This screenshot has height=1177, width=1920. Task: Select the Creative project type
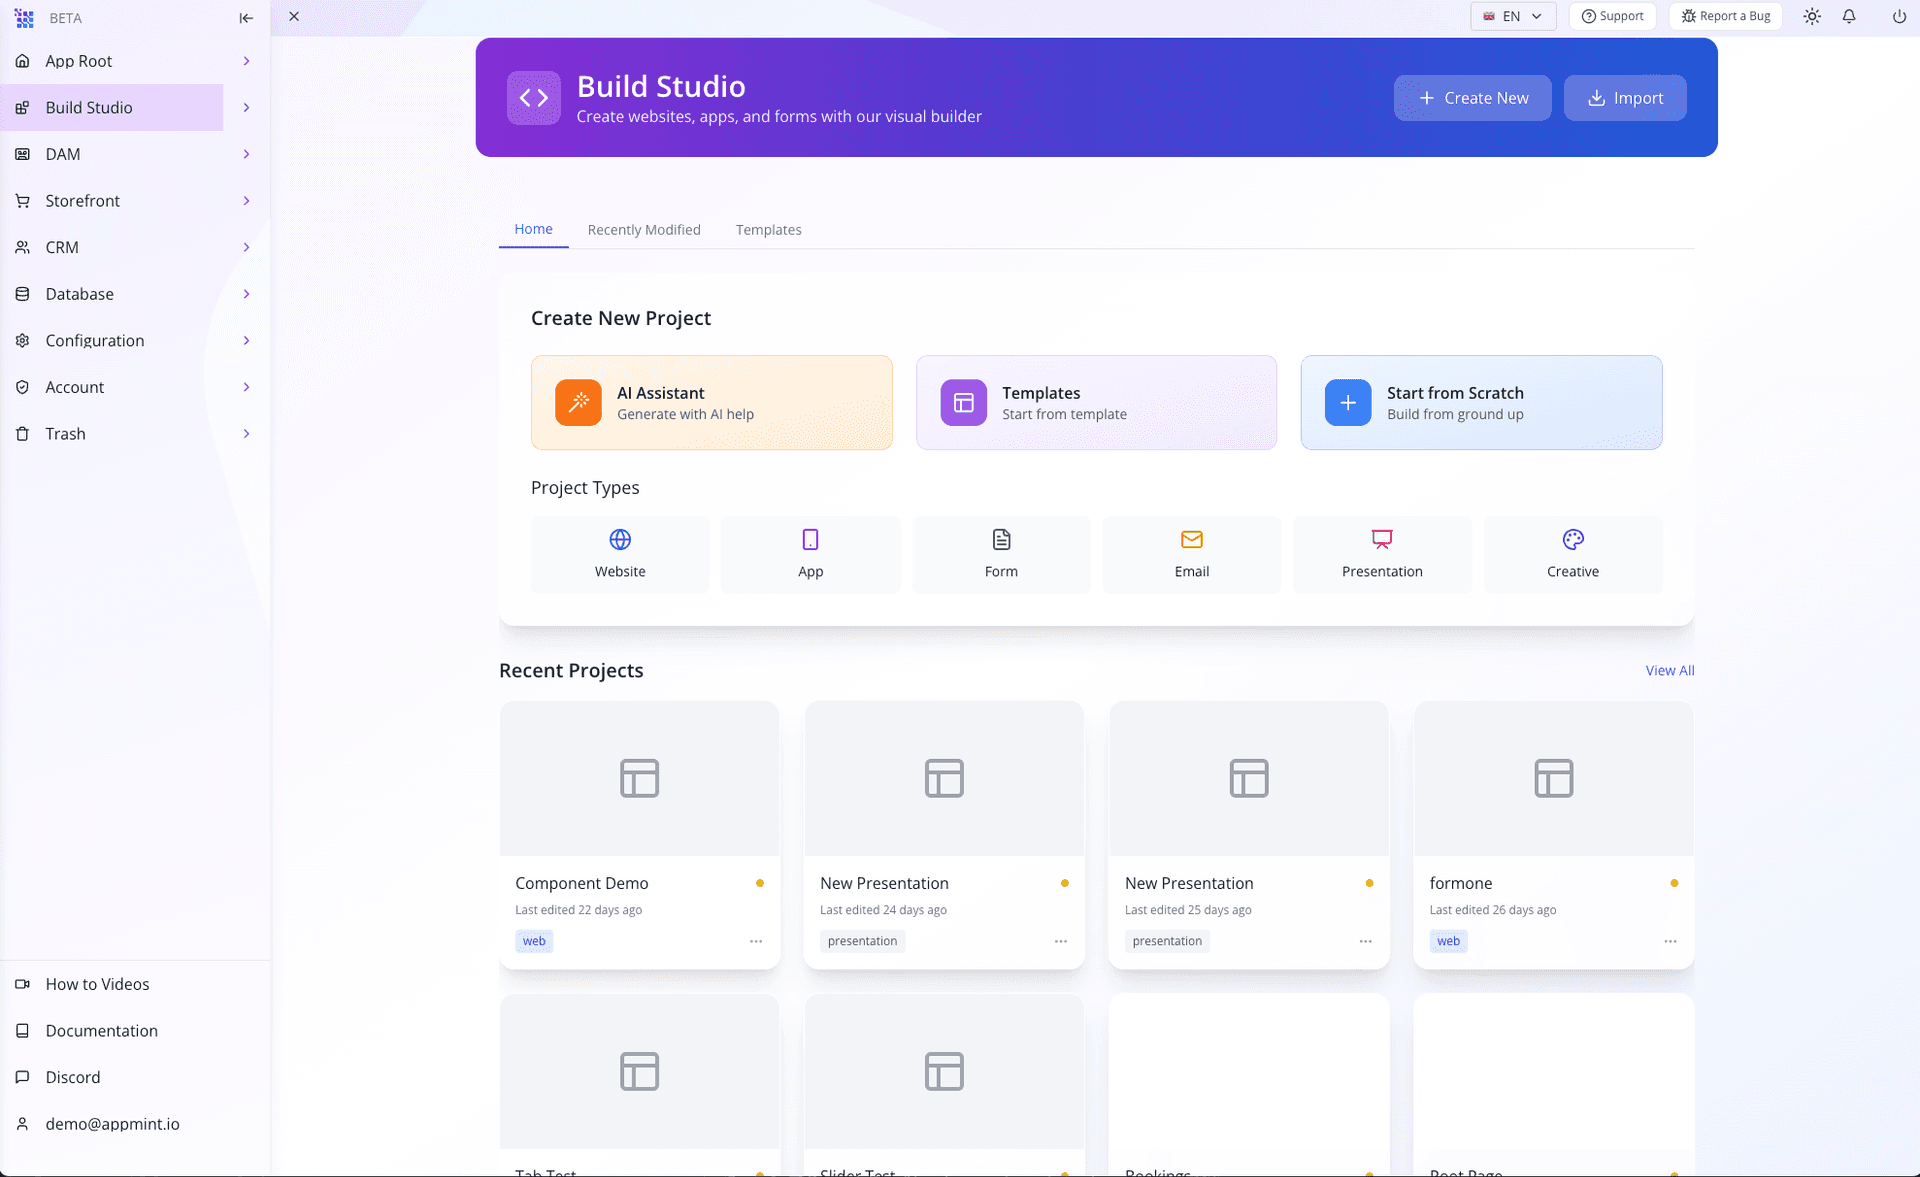tap(1572, 554)
